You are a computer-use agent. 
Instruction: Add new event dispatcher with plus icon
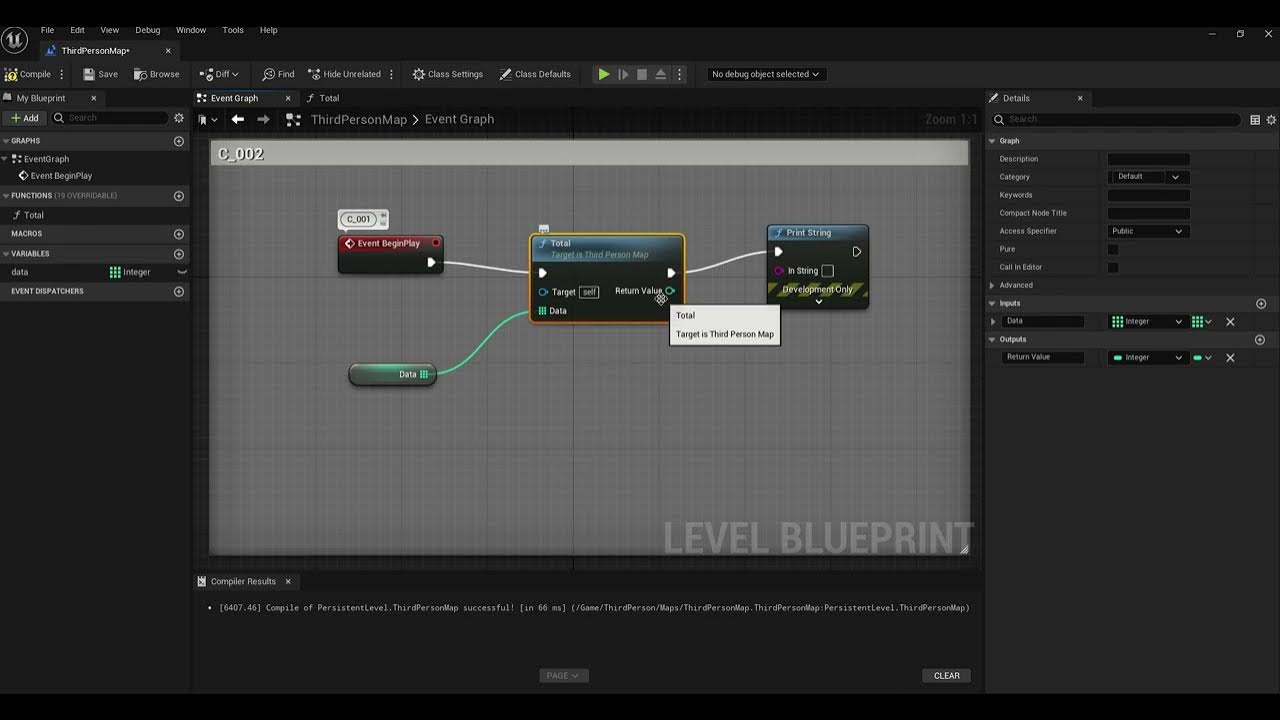pyautogui.click(x=179, y=292)
